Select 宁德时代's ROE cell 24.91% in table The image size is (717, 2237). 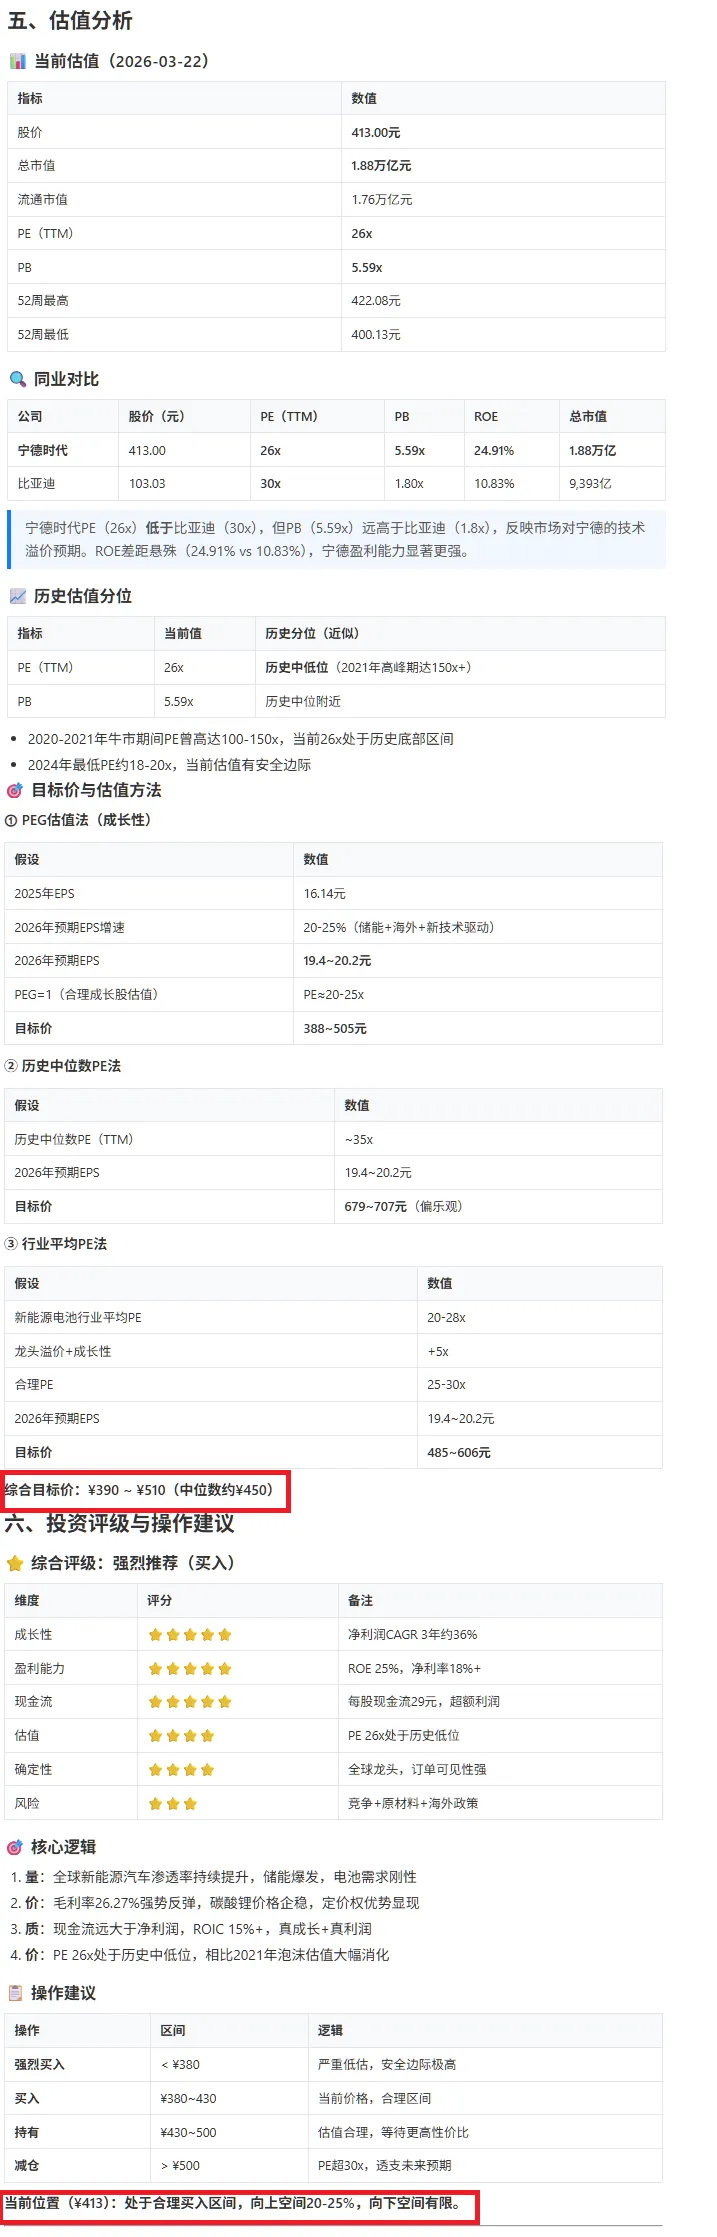tap(494, 451)
